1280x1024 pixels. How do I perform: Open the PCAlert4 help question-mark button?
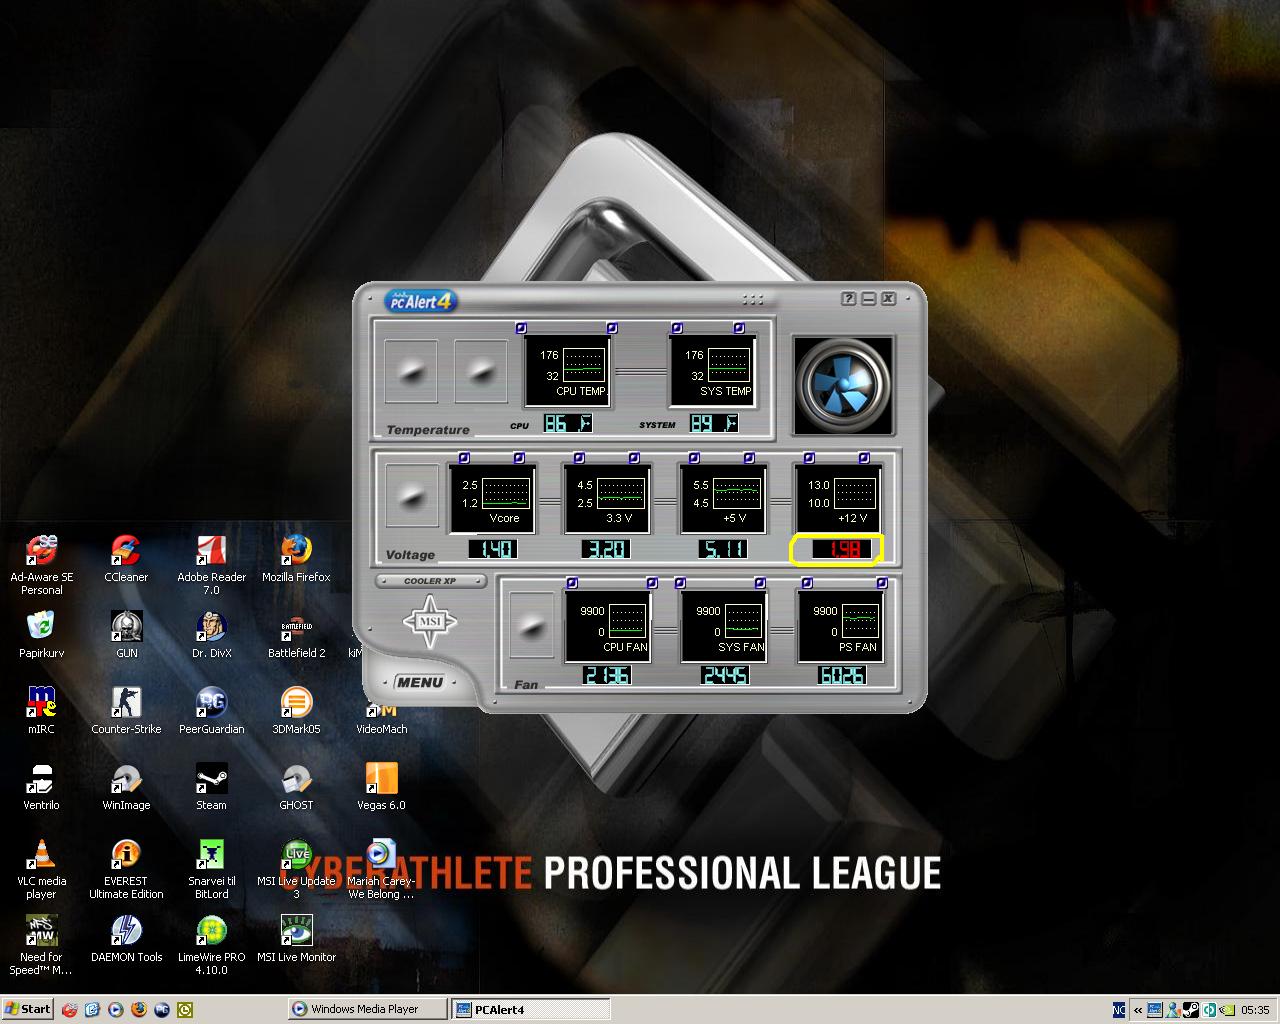click(848, 299)
